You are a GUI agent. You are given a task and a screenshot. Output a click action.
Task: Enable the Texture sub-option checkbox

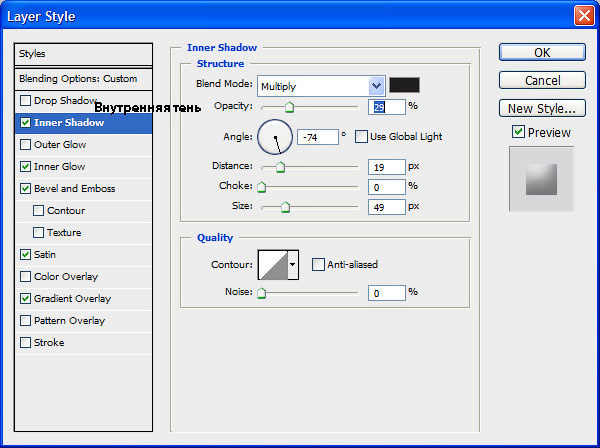pyautogui.click(x=38, y=233)
